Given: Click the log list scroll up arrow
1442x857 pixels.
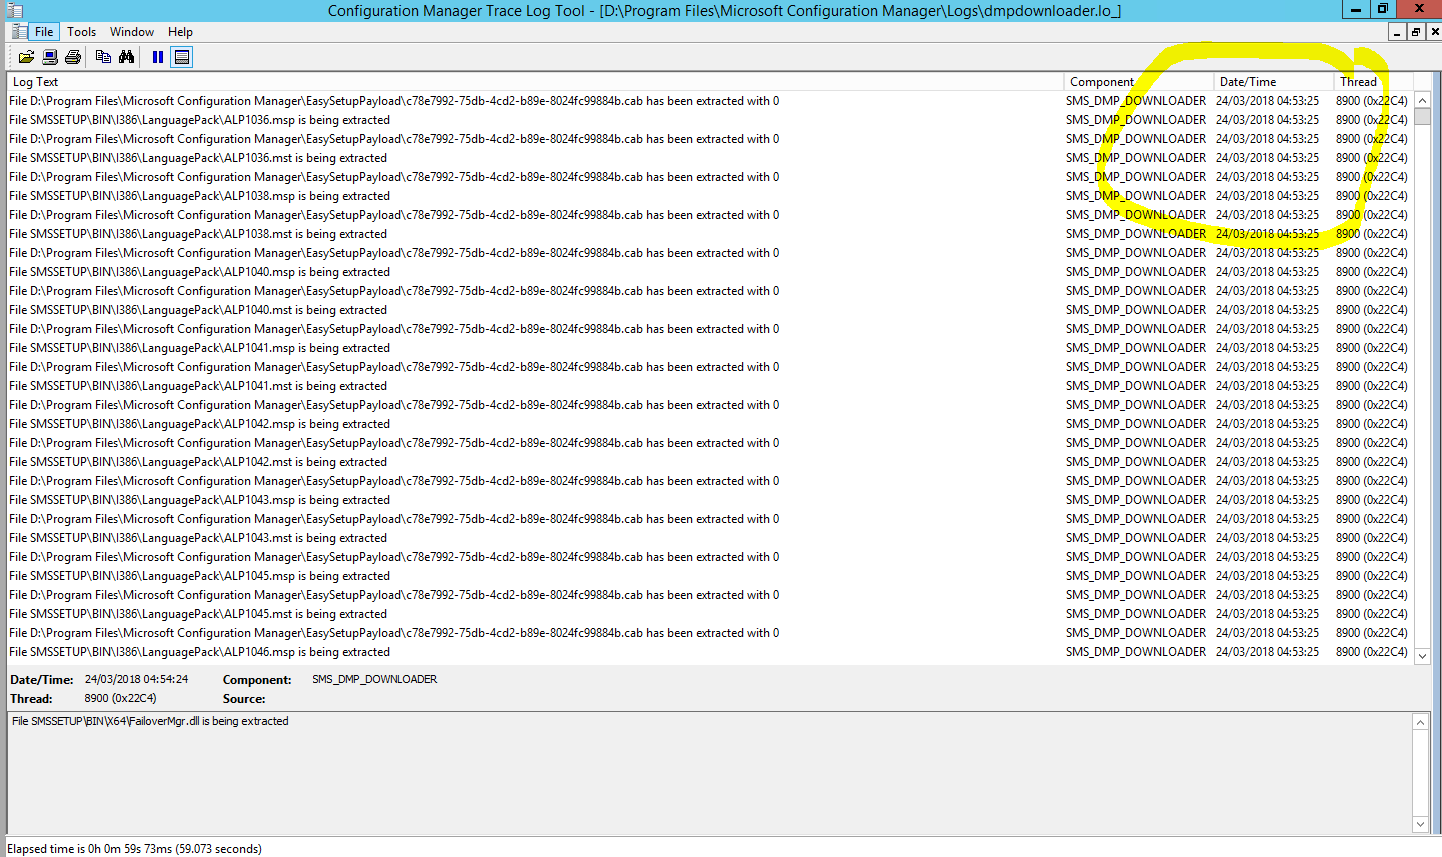Looking at the screenshot, I should [1423, 101].
